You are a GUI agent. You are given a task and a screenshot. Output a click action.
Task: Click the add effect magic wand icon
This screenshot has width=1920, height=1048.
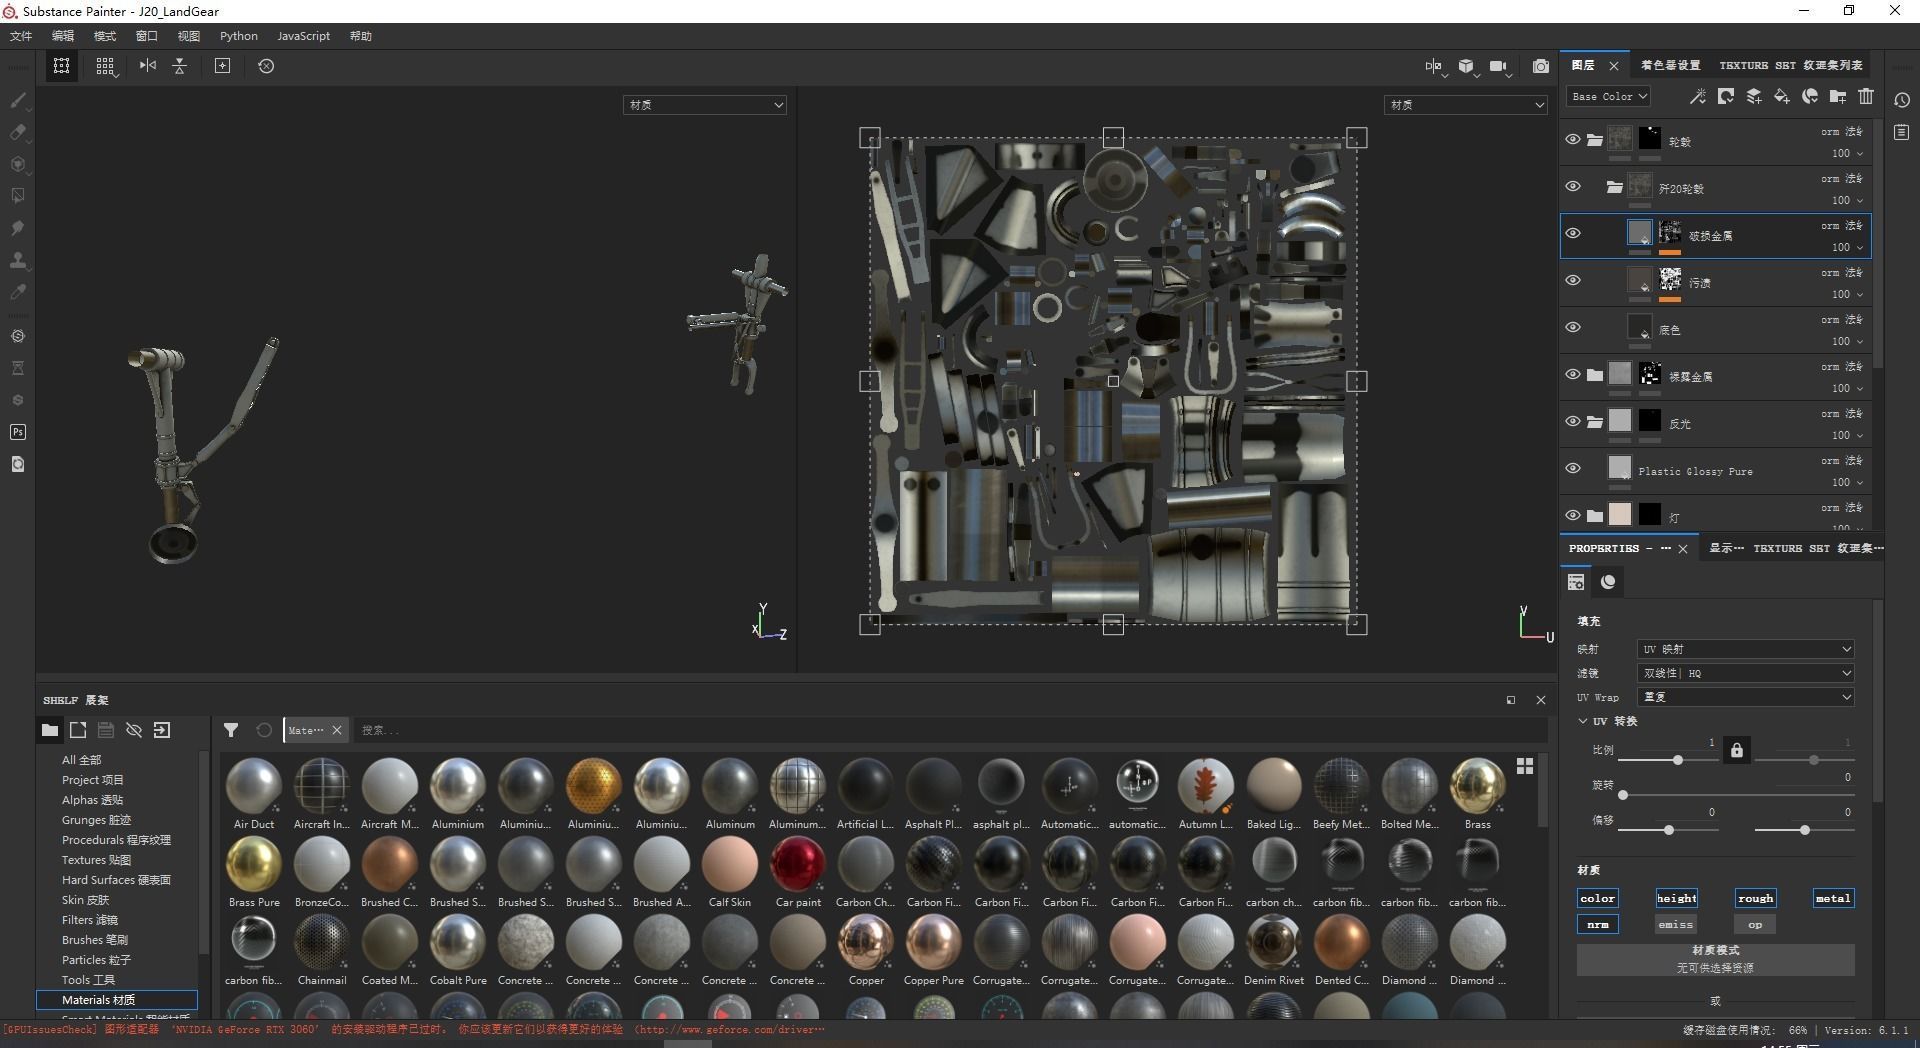tap(1697, 96)
